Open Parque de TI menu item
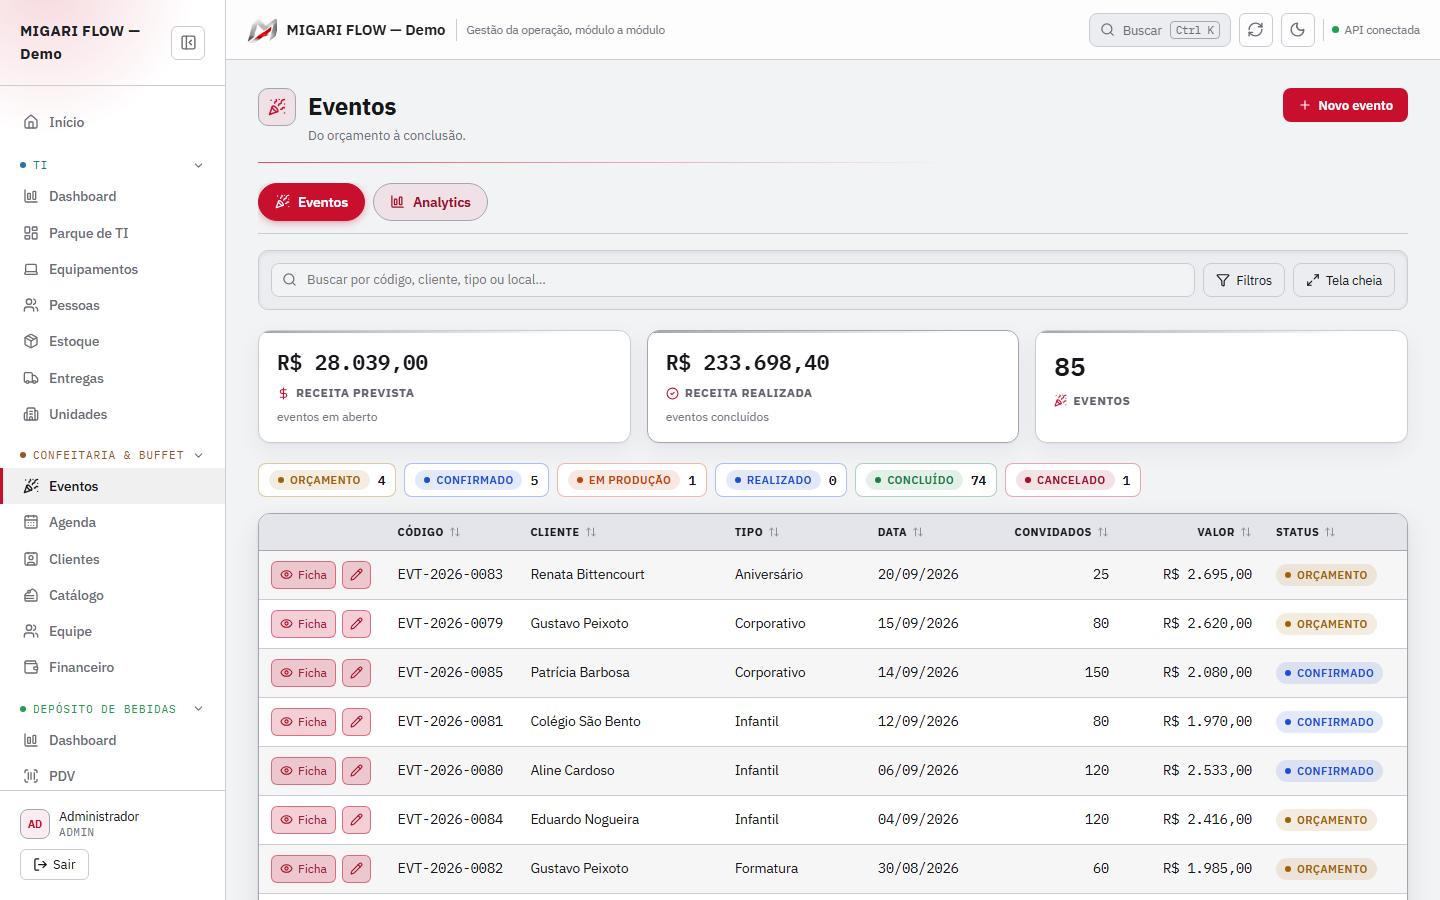Viewport: 1440px width, 900px height. point(112,233)
